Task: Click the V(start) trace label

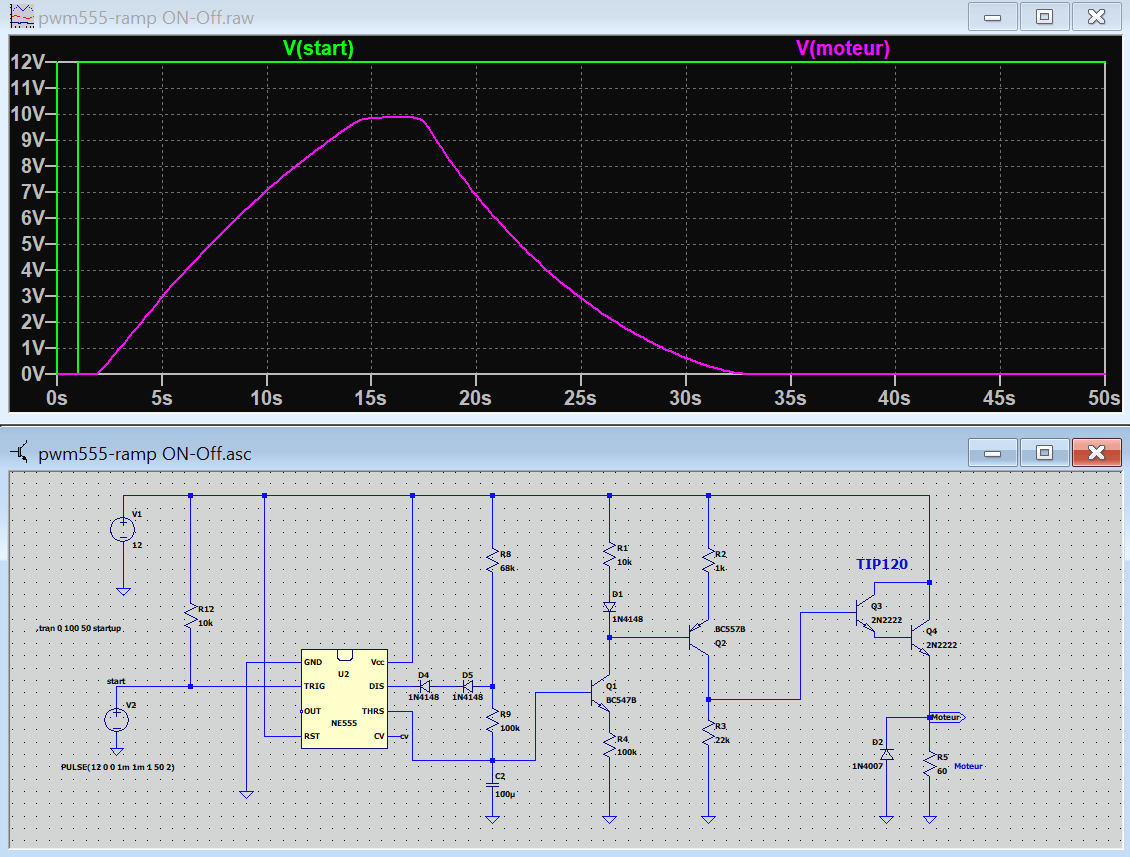Action: (x=318, y=48)
